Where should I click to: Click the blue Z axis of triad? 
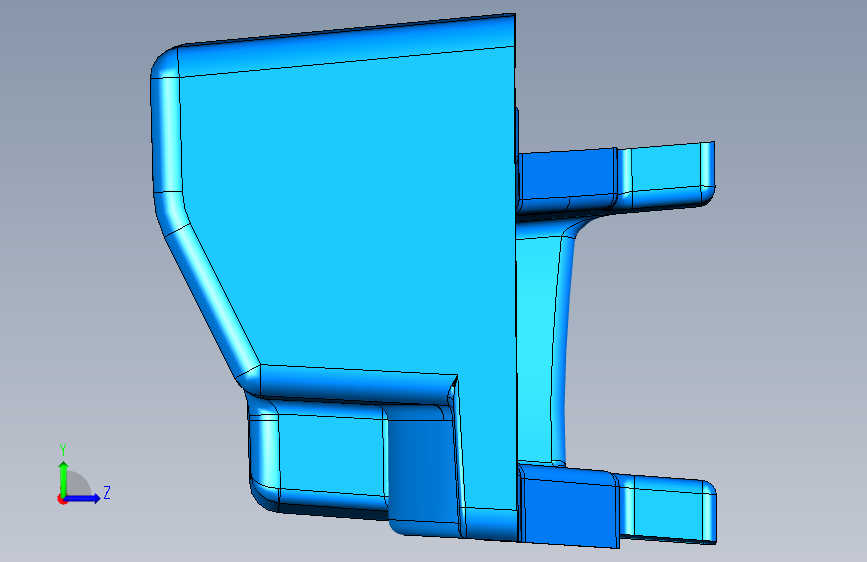pyautogui.click(x=83, y=498)
